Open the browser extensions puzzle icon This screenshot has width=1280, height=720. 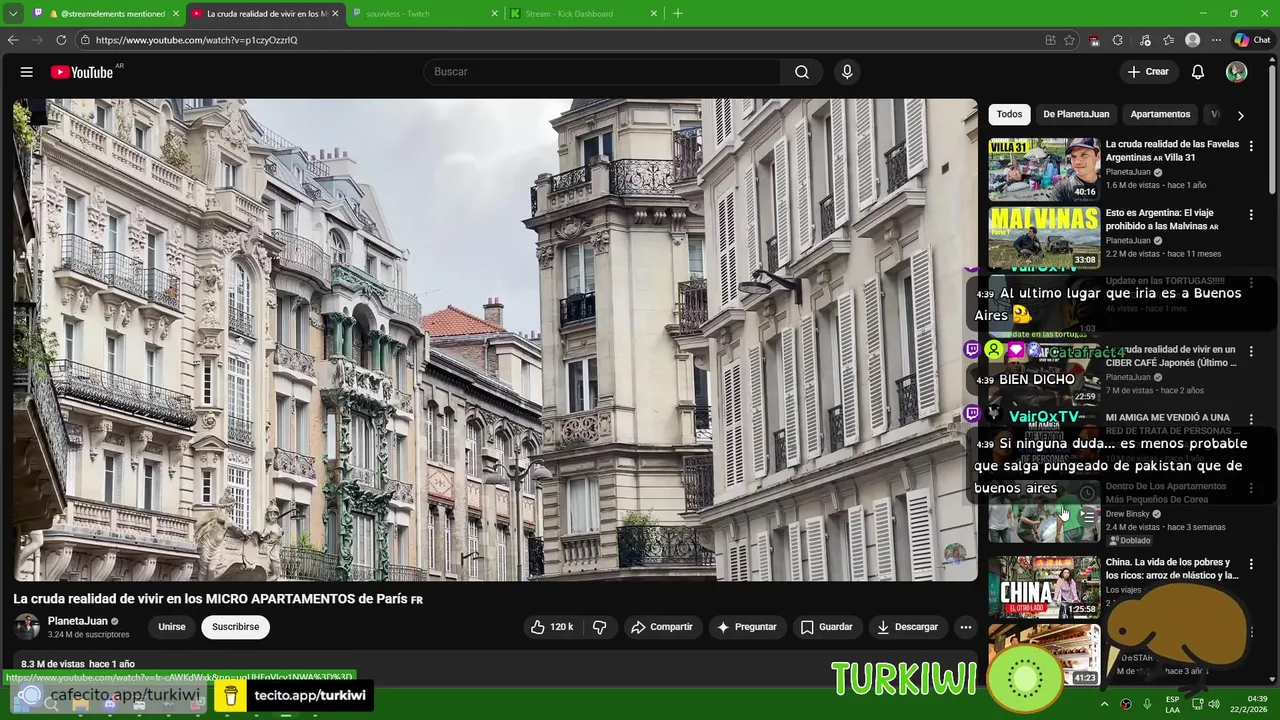[1117, 40]
